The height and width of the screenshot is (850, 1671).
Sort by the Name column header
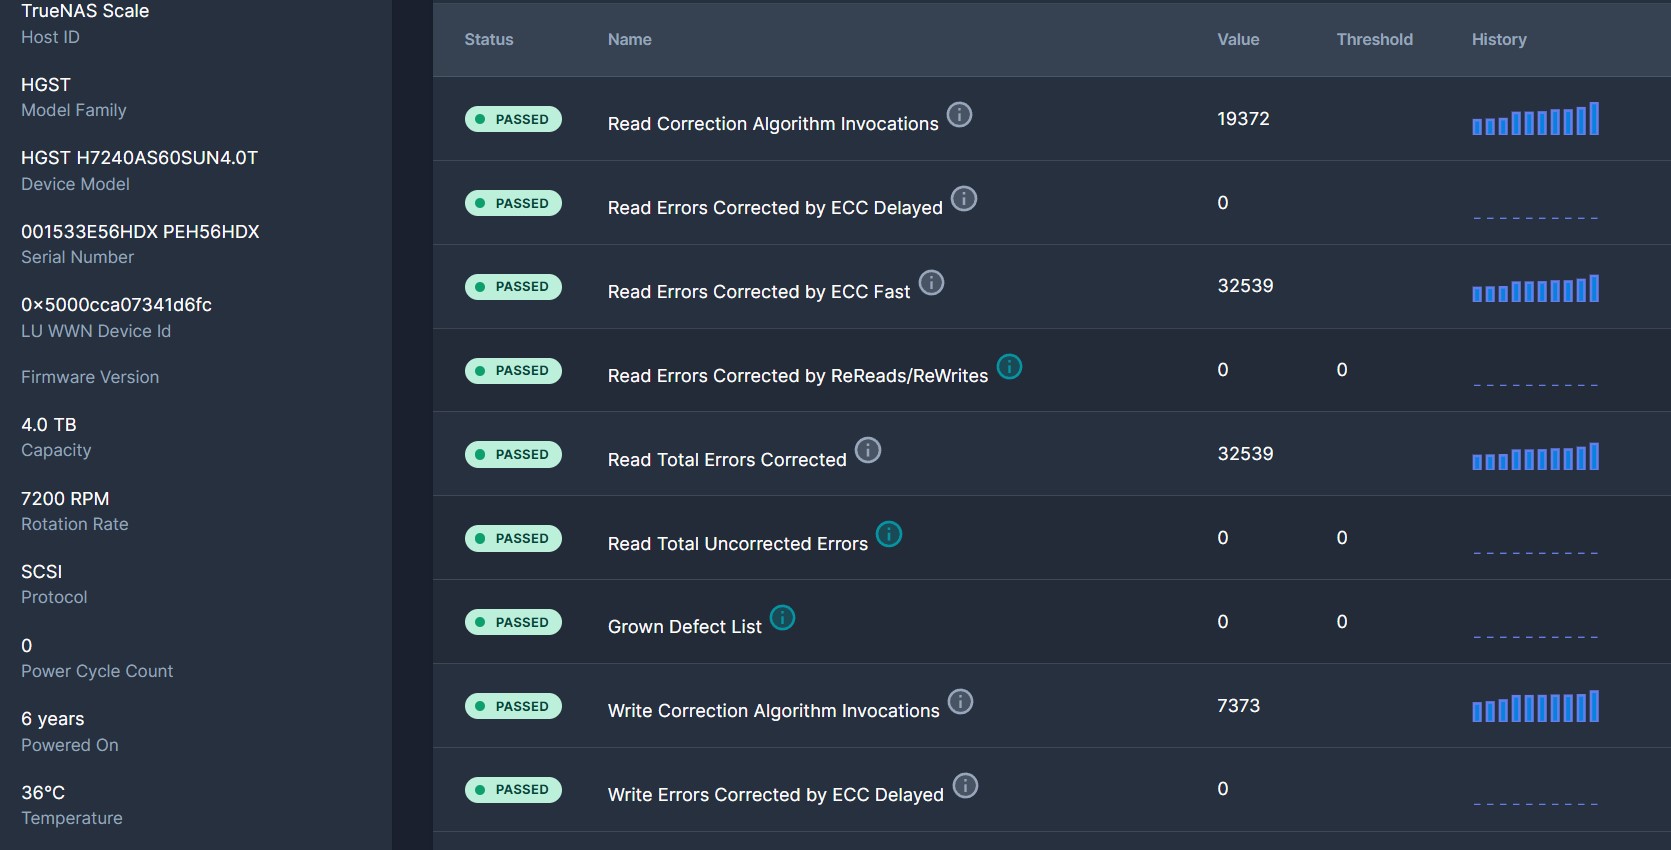tap(630, 39)
